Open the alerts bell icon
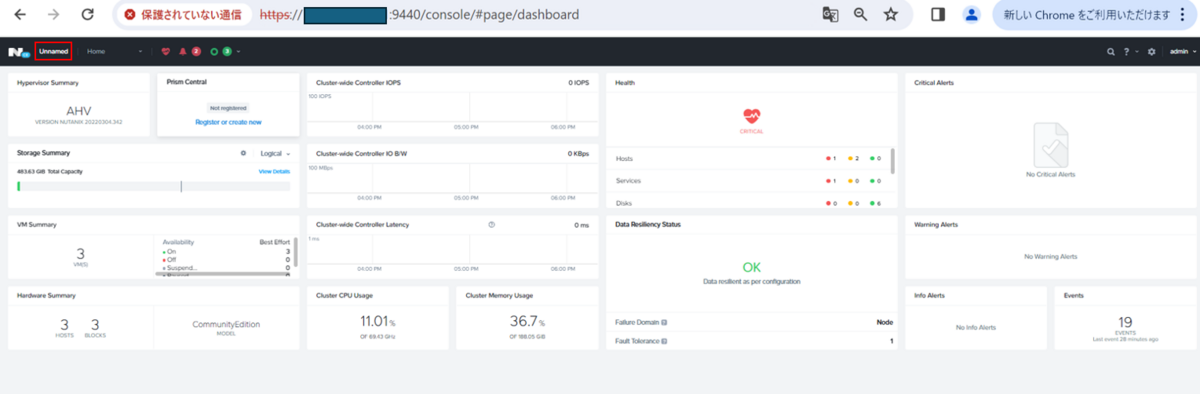 click(183, 51)
